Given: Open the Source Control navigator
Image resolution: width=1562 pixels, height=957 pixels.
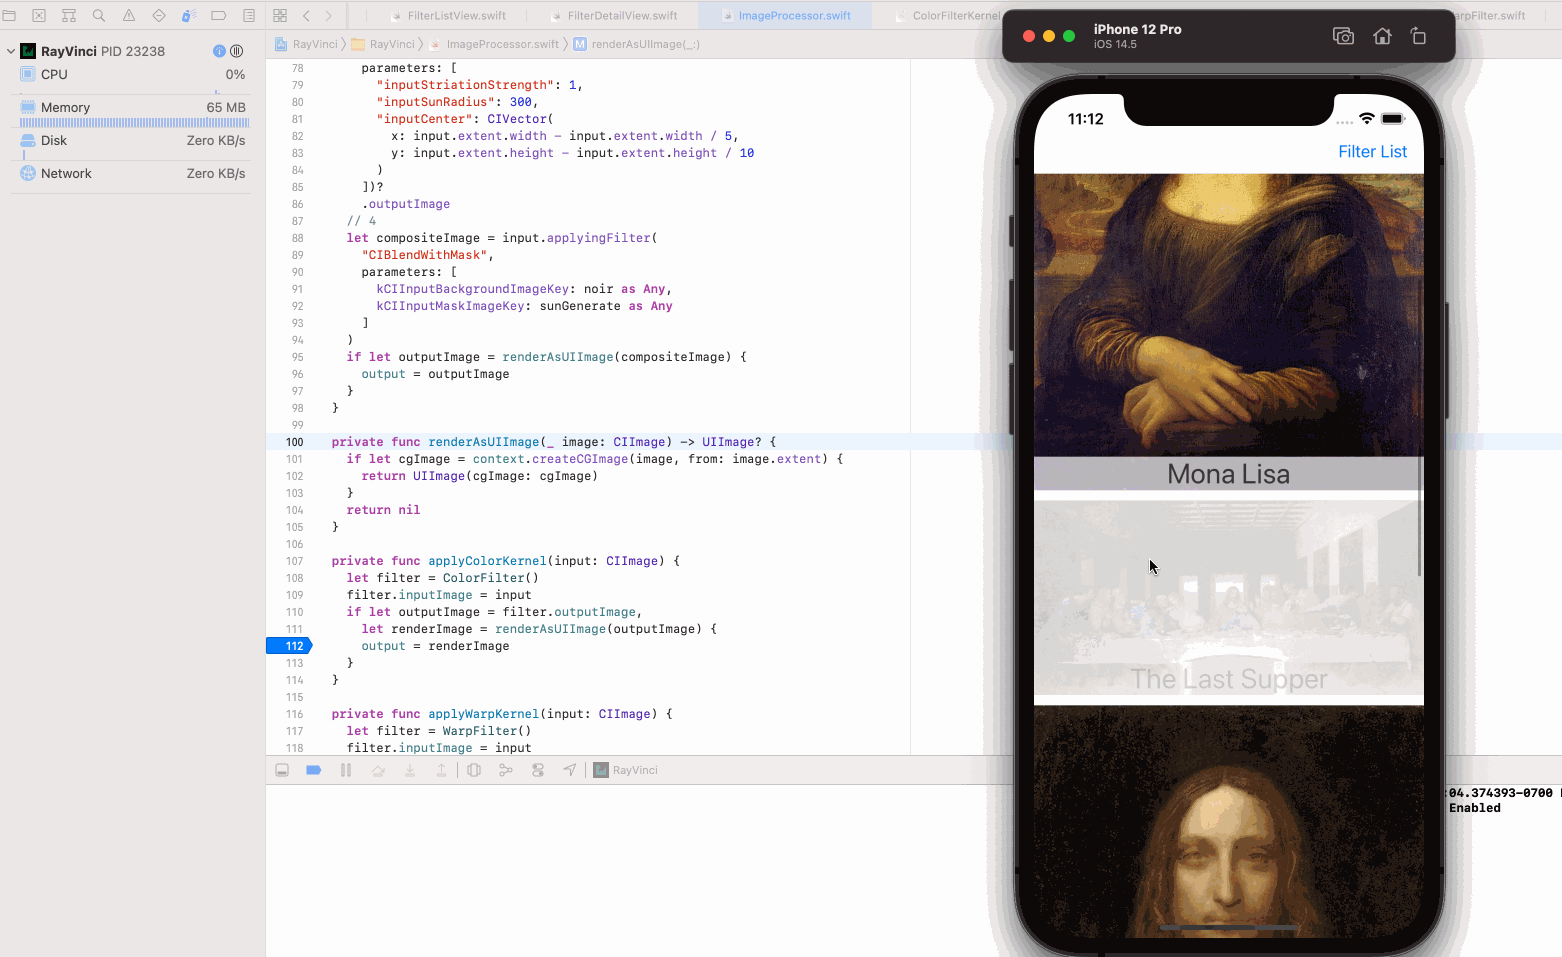Looking at the screenshot, I should (x=39, y=15).
